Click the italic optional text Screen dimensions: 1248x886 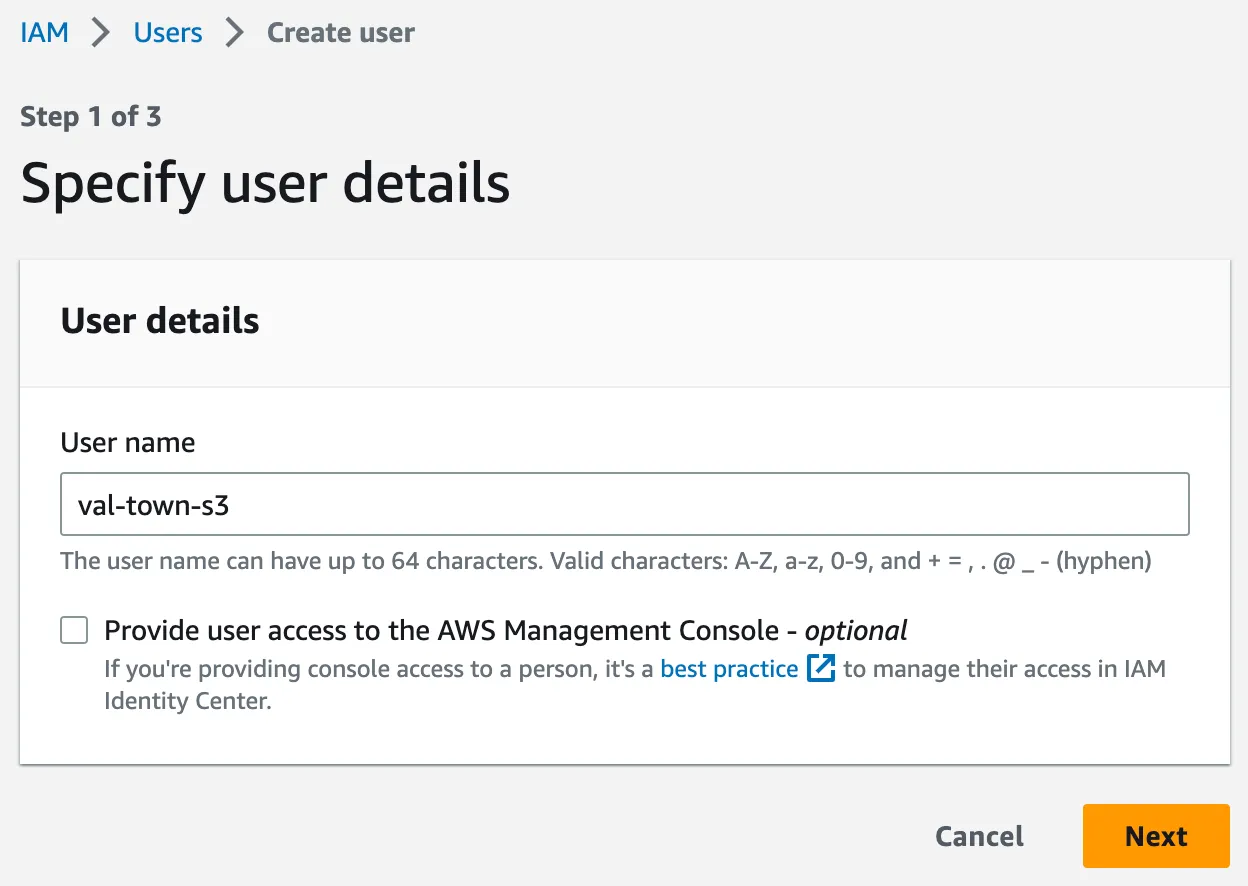[x=856, y=630]
